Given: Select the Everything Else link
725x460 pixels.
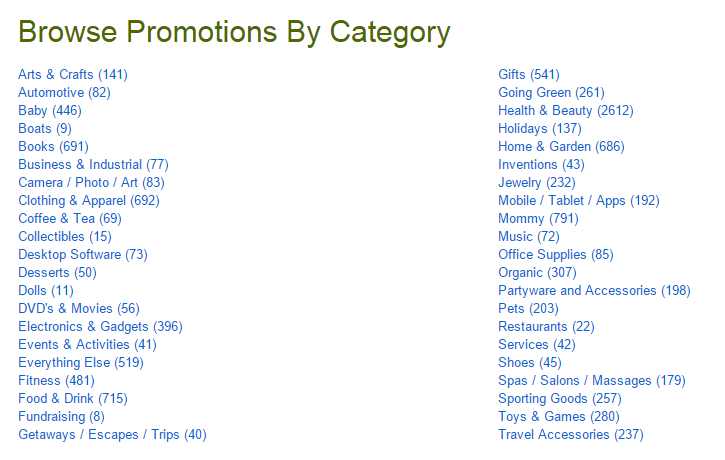Looking at the screenshot, I should (81, 363).
